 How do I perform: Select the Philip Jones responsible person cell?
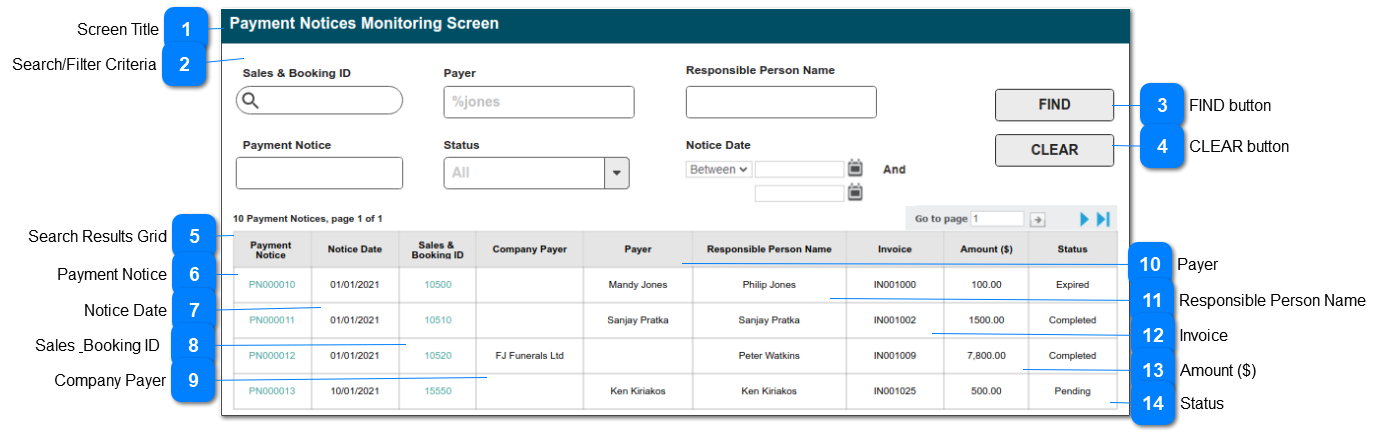(769, 285)
